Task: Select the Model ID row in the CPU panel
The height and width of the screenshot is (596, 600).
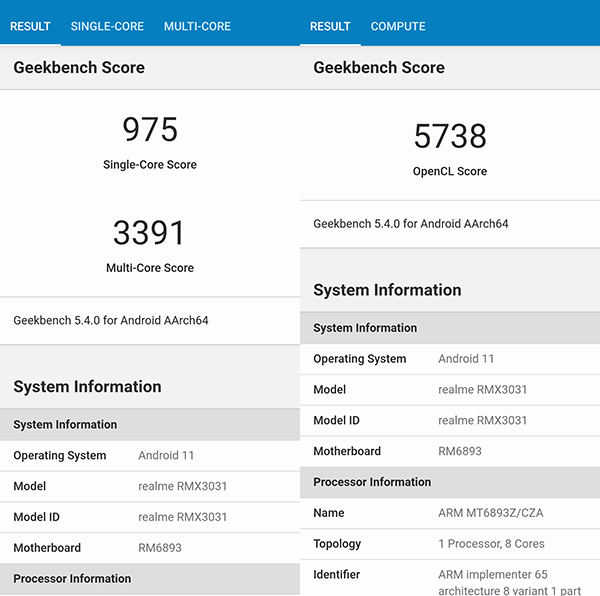Action: [x=150, y=517]
